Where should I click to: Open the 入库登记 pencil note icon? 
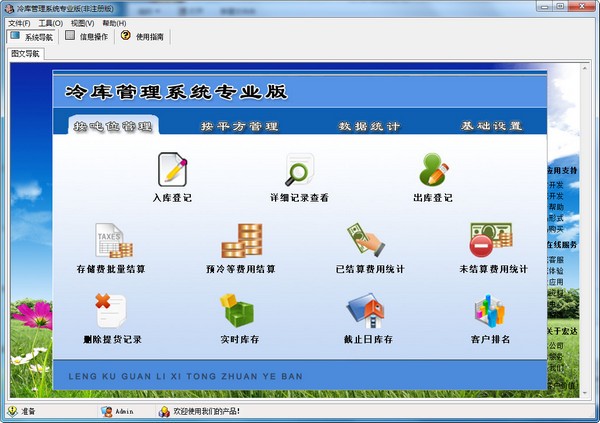(173, 170)
